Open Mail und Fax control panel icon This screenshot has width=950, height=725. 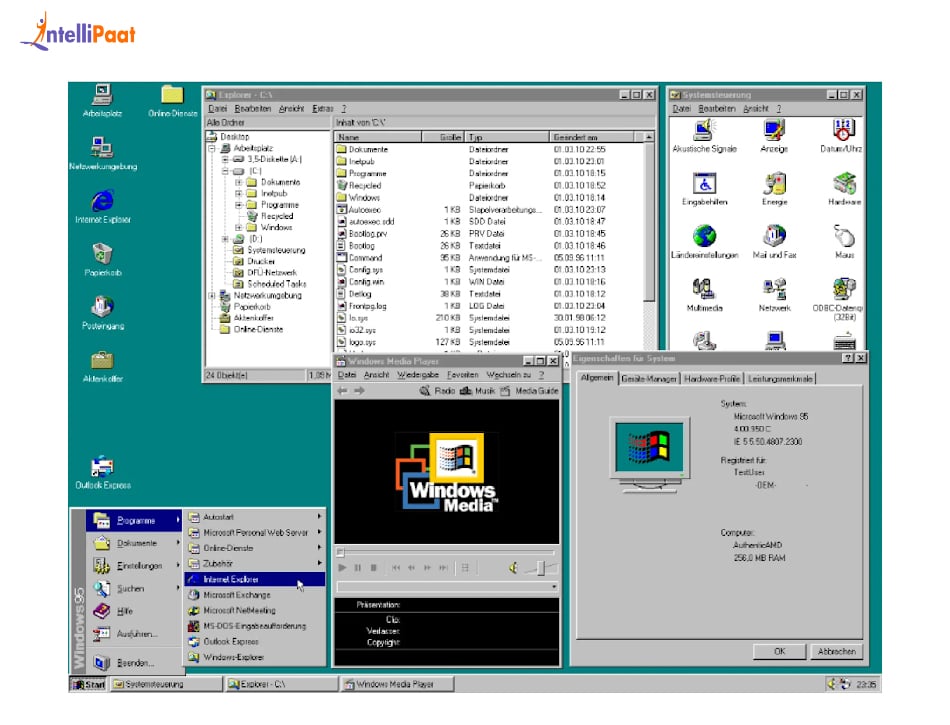pyautogui.click(x=774, y=242)
